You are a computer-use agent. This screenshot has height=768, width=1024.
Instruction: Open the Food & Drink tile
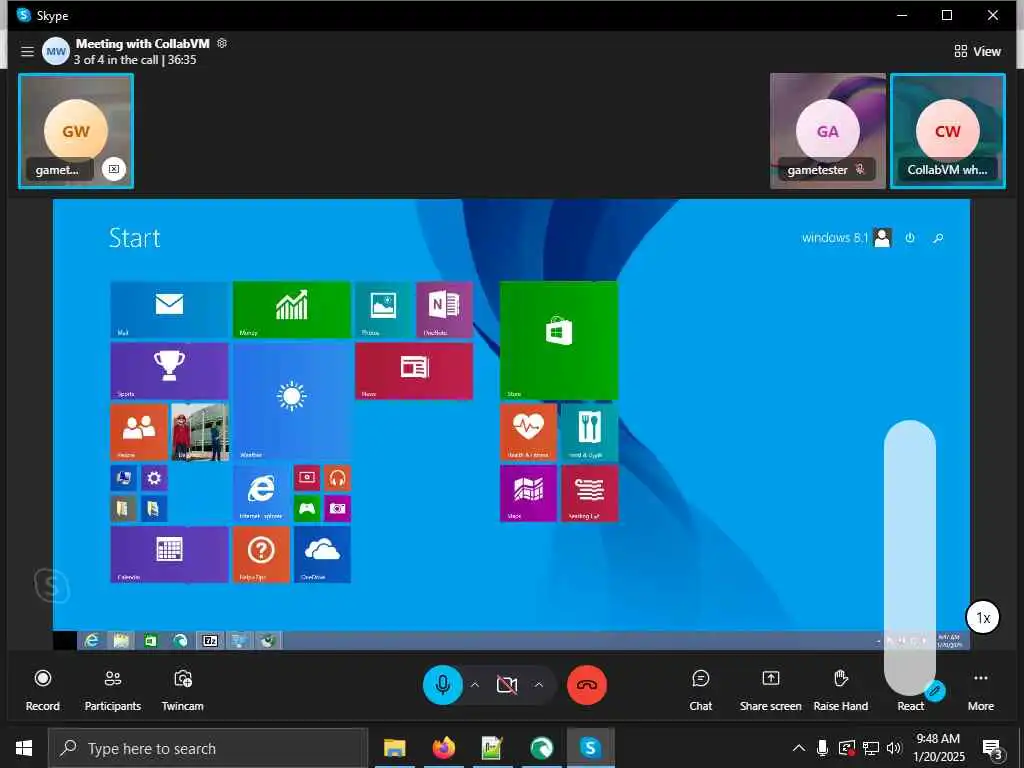tap(589, 432)
